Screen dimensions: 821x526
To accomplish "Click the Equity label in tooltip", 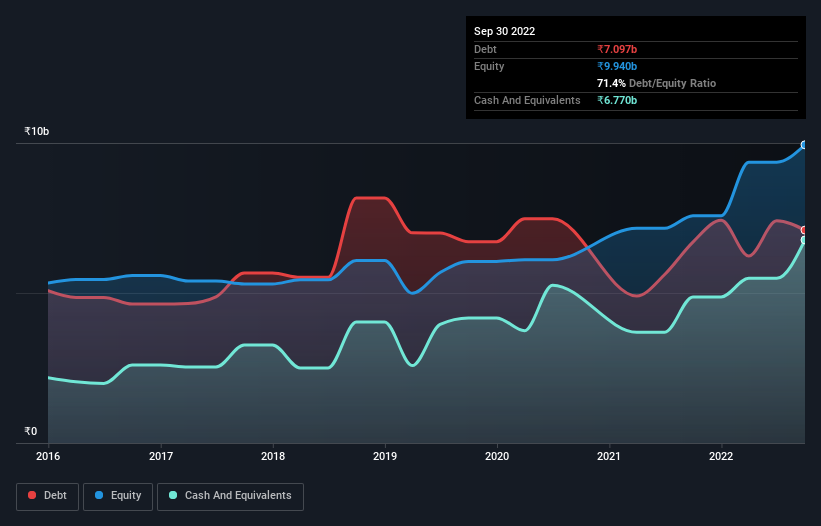I will (489, 66).
